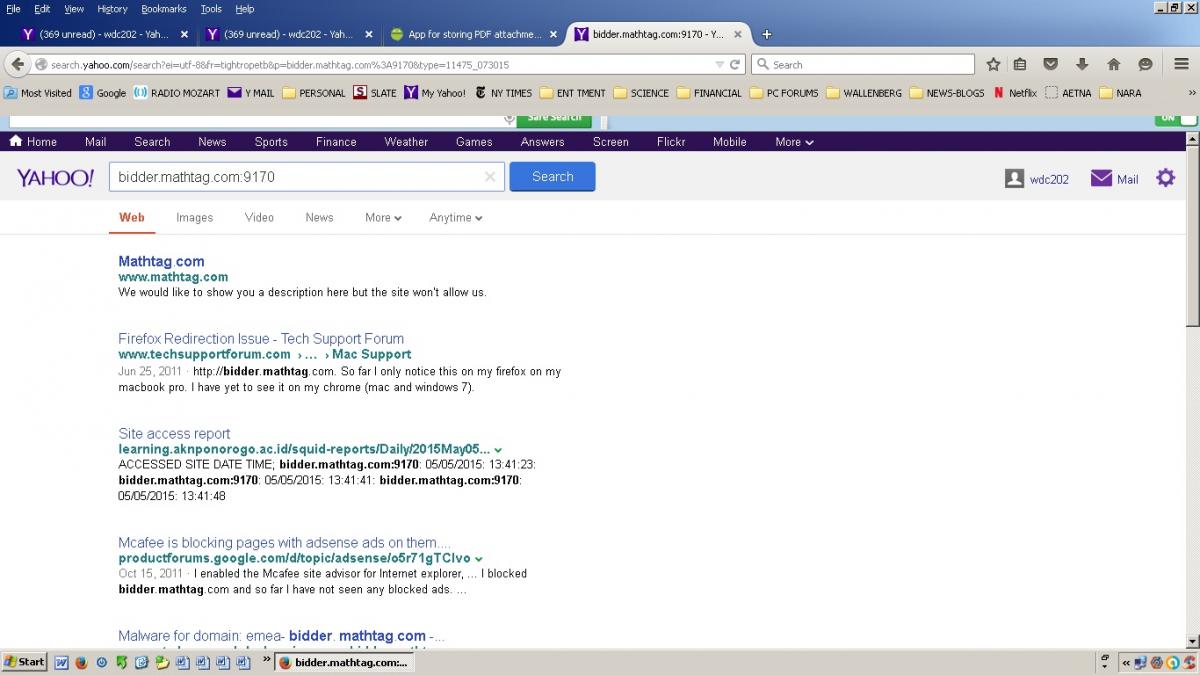Open the Most Visited bookmarks
Image resolution: width=1200 pixels, height=675 pixels.
[38, 93]
